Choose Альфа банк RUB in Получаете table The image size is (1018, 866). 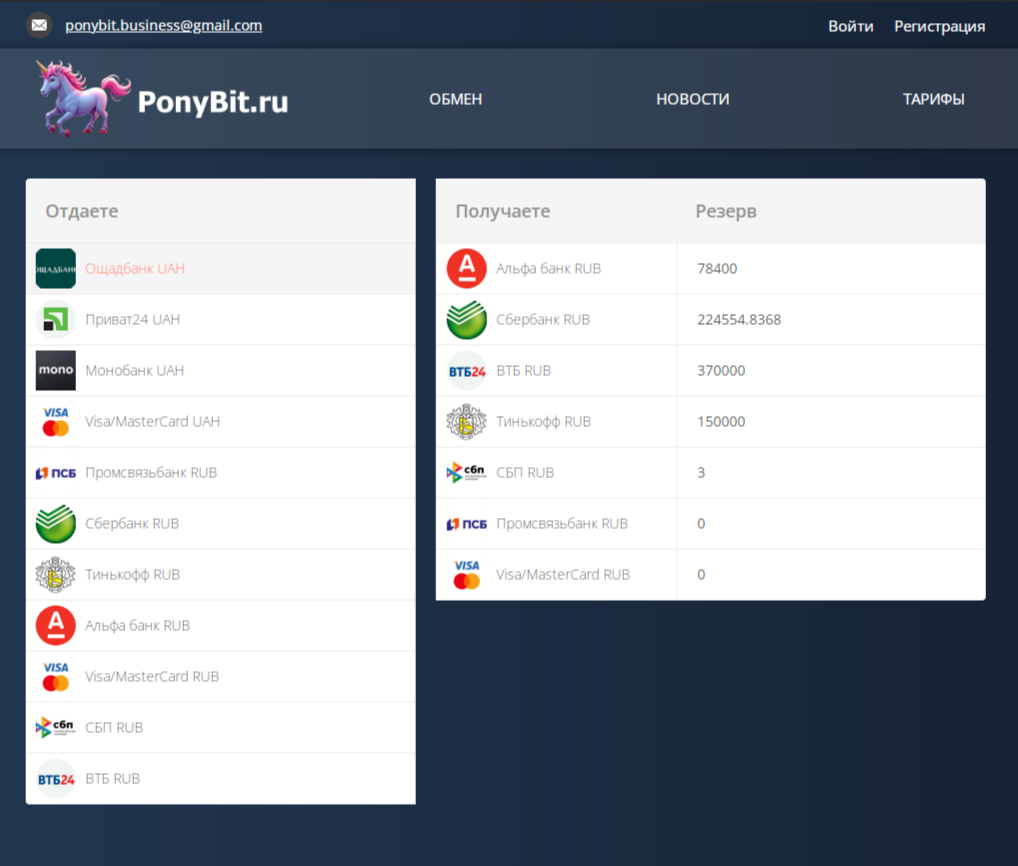[x=549, y=269]
